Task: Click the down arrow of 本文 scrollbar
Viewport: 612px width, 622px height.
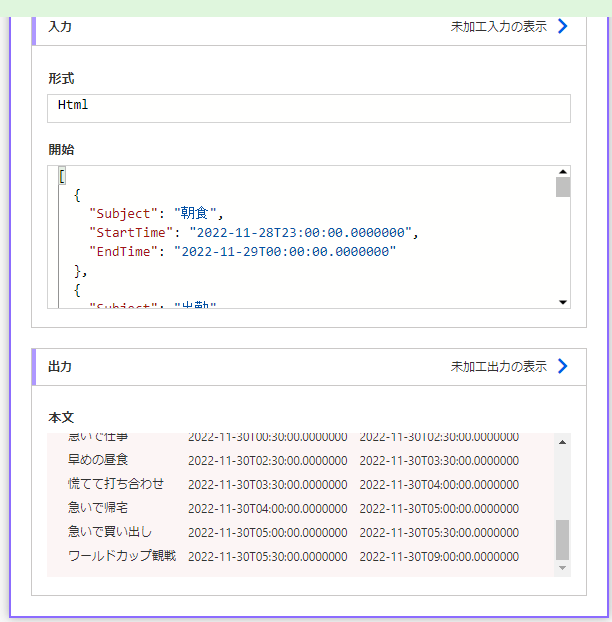Action: click(x=562, y=568)
